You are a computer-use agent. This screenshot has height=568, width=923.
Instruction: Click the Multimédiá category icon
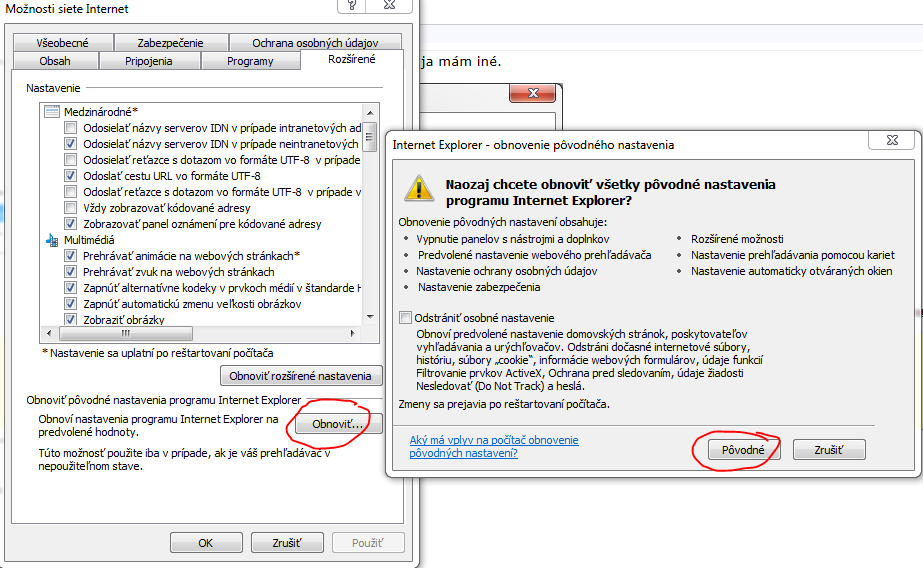[x=52, y=240]
